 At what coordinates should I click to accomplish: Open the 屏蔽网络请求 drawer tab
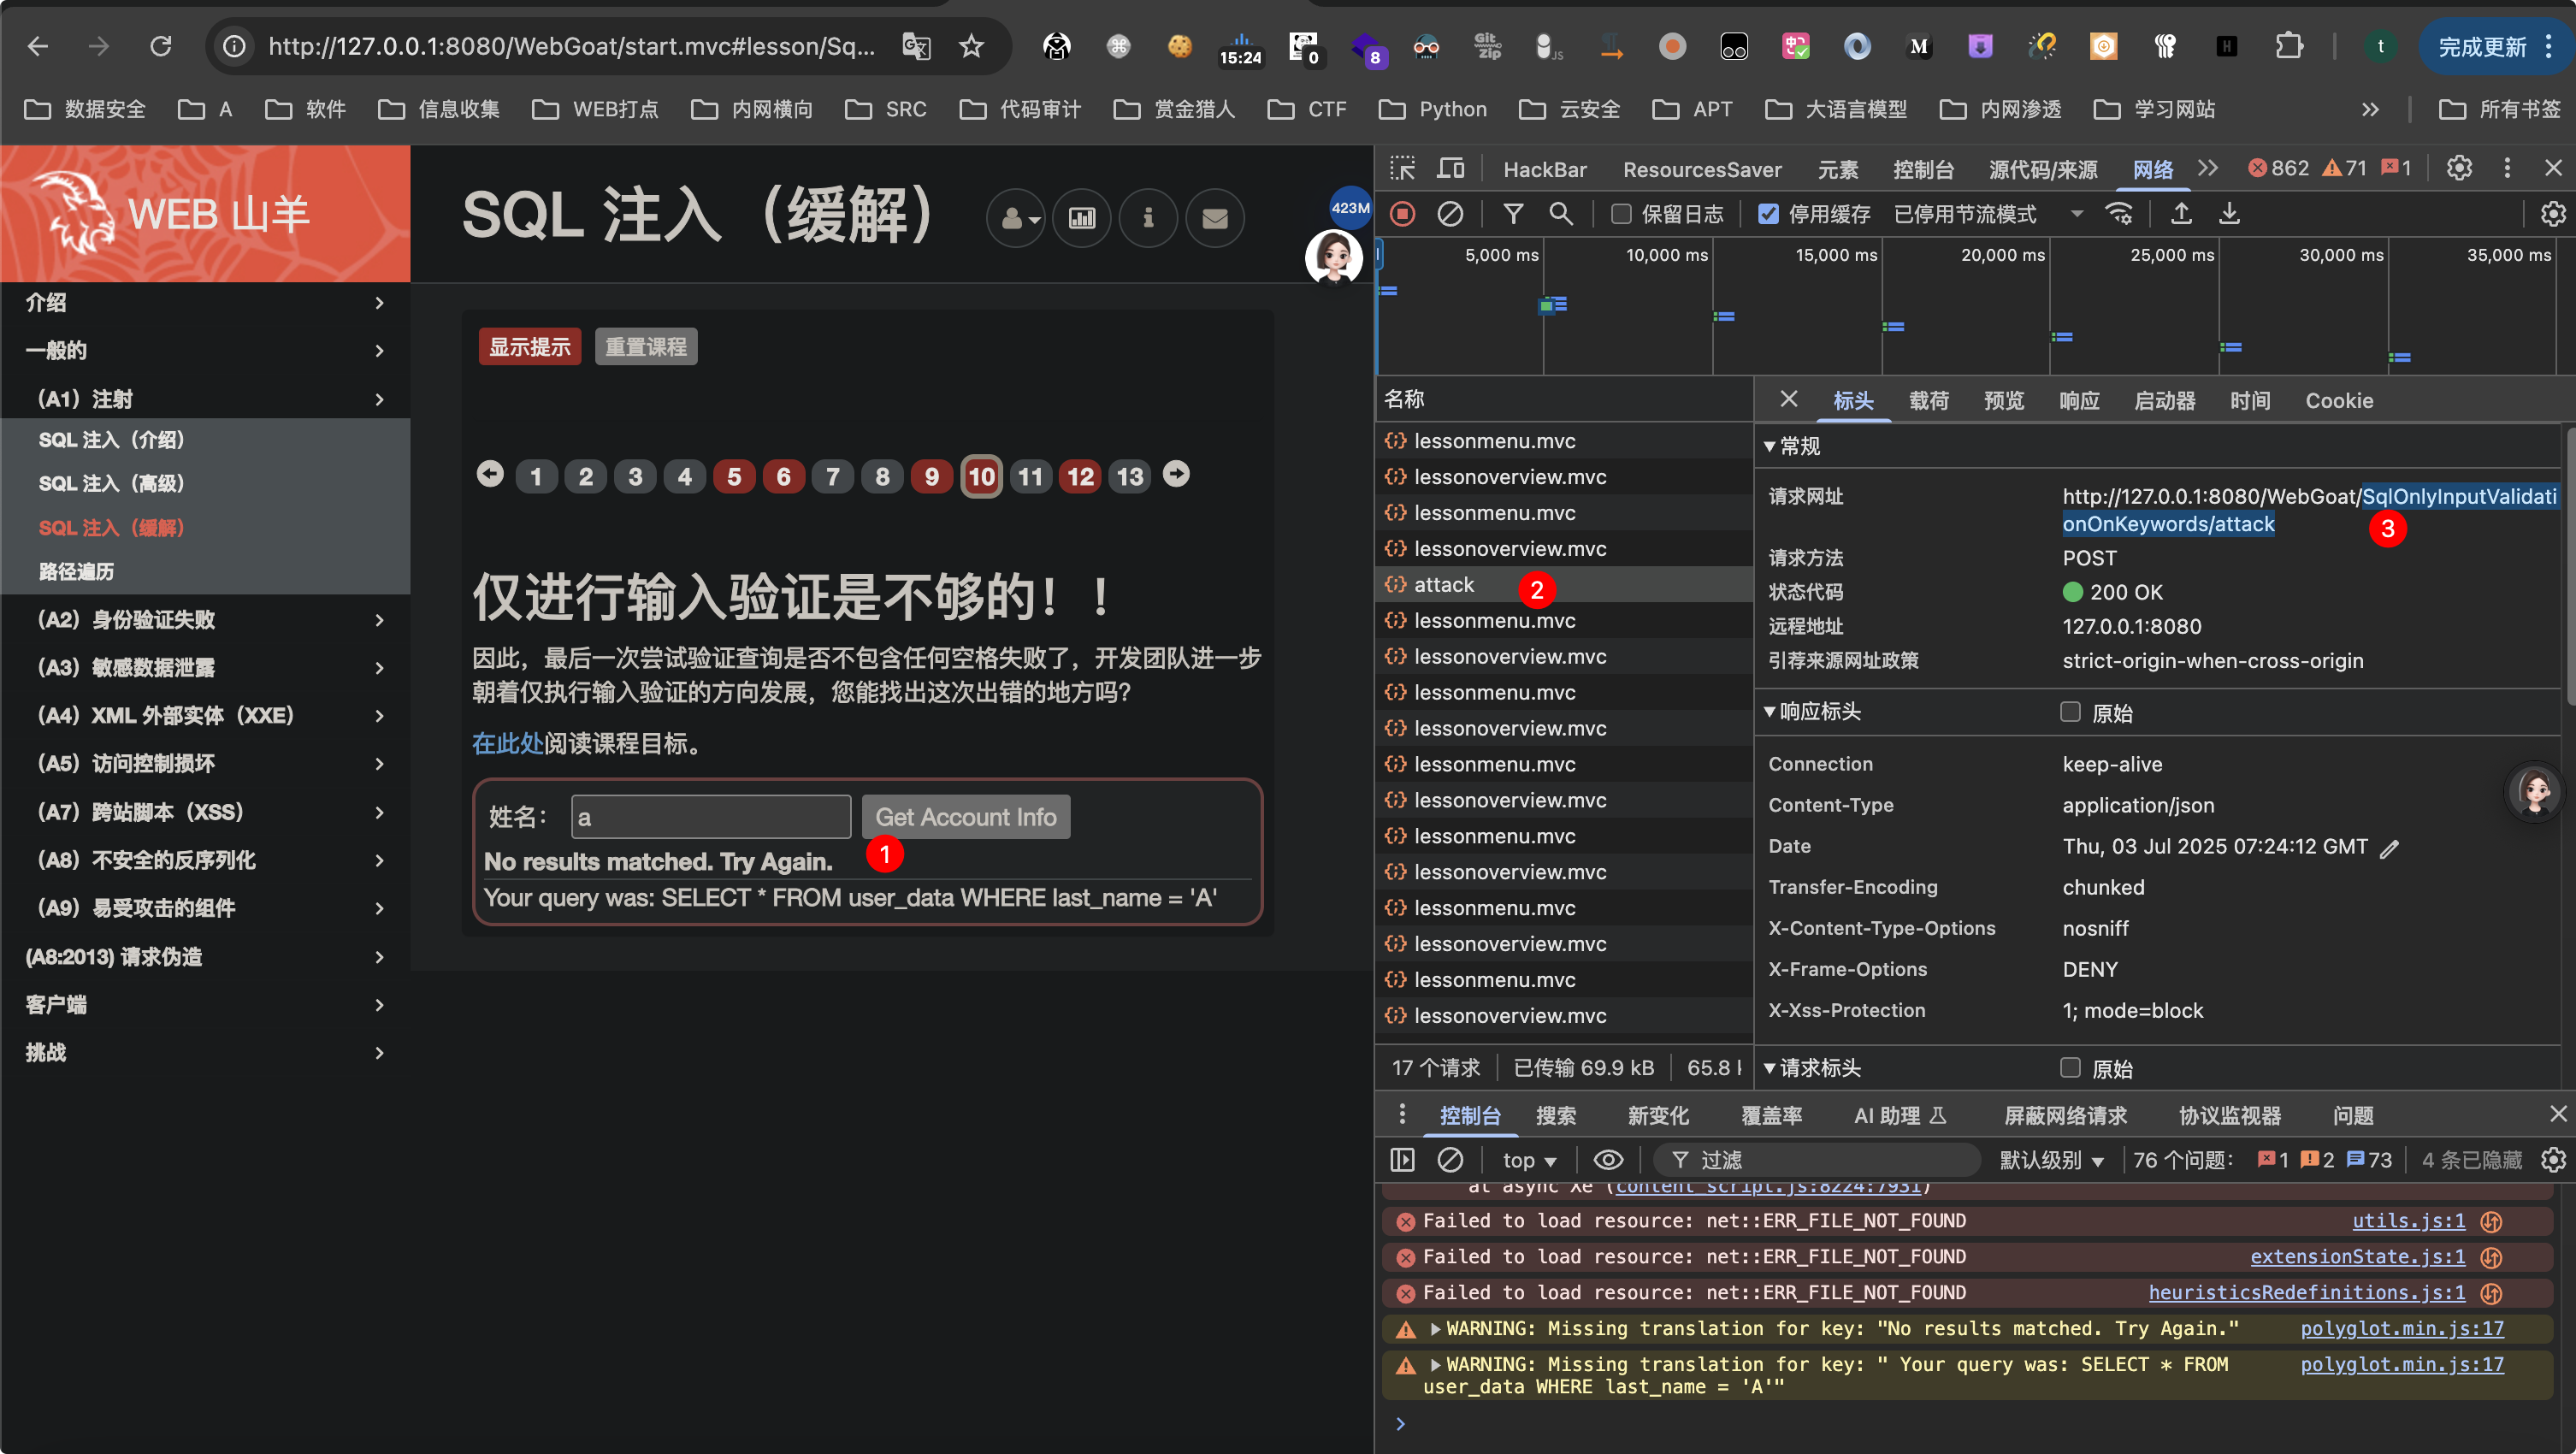coord(2065,1115)
